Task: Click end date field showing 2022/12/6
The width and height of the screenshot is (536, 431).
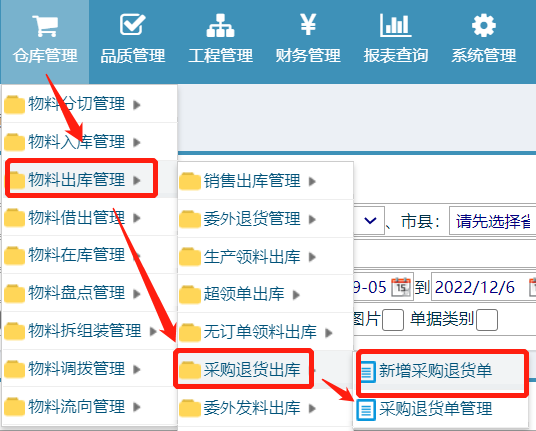Action: point(479,286)
